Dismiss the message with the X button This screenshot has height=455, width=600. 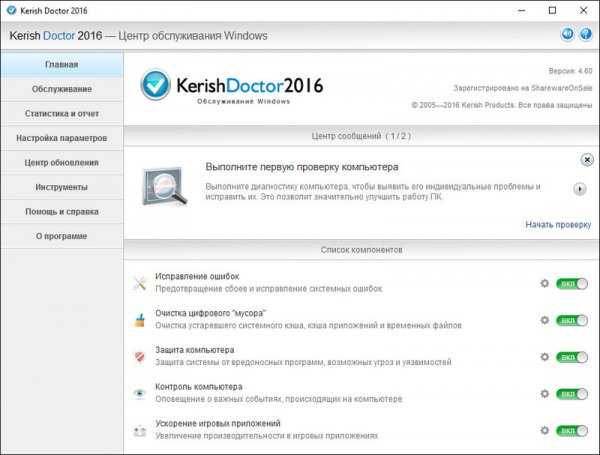pos(587,160)
